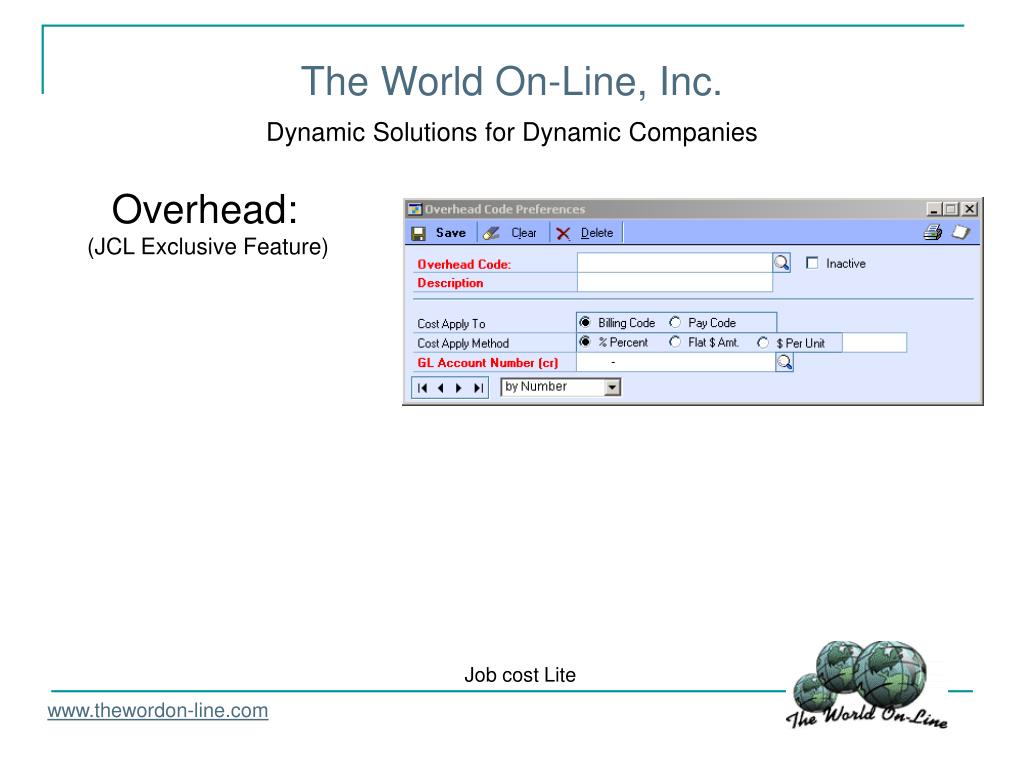Select % Percent radio button
The height and width of the screenshot is (768, 1024).
[x=585, y=342]
